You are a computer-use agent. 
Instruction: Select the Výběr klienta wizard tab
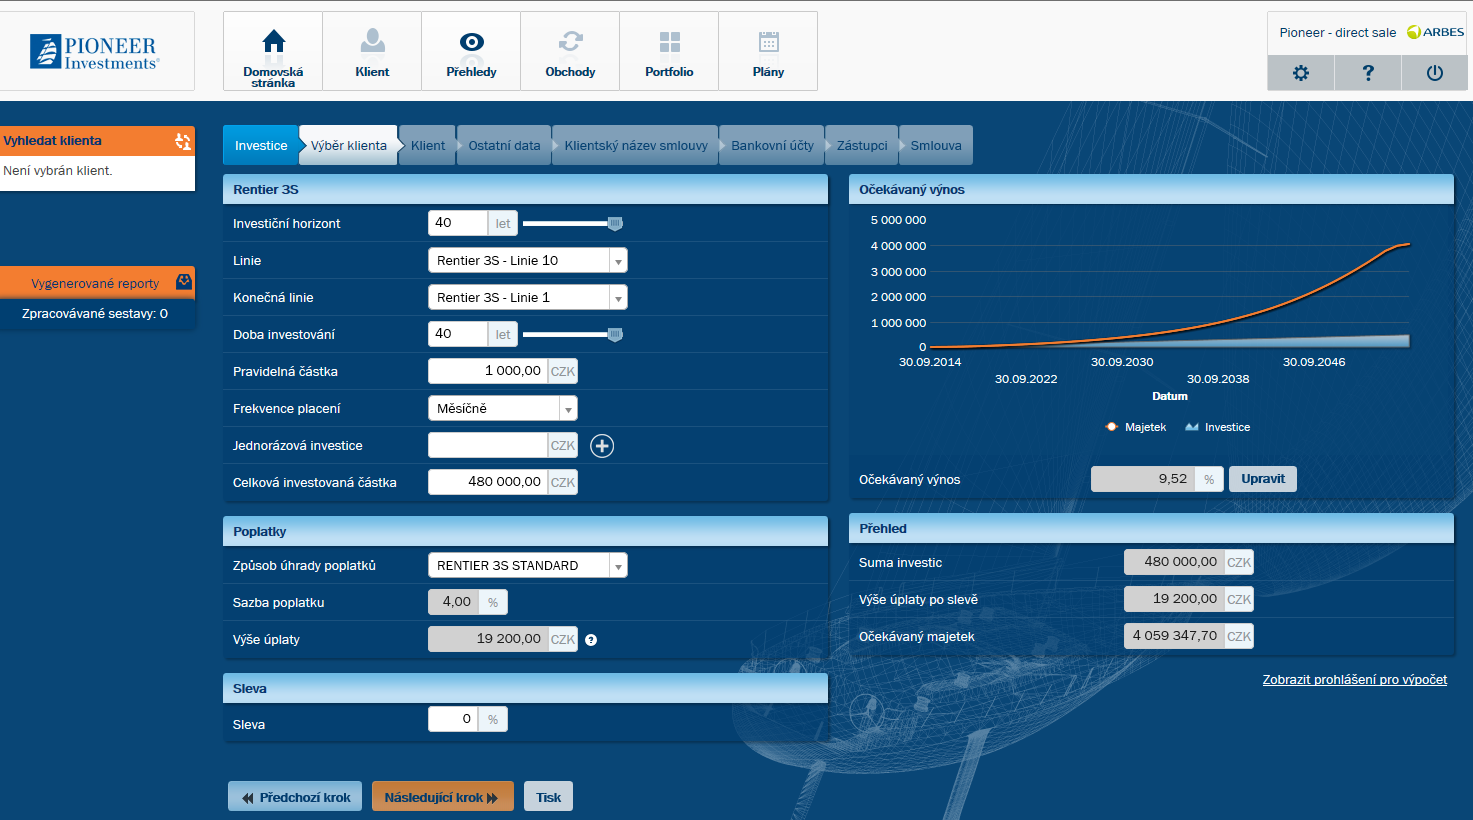(348, 145)
